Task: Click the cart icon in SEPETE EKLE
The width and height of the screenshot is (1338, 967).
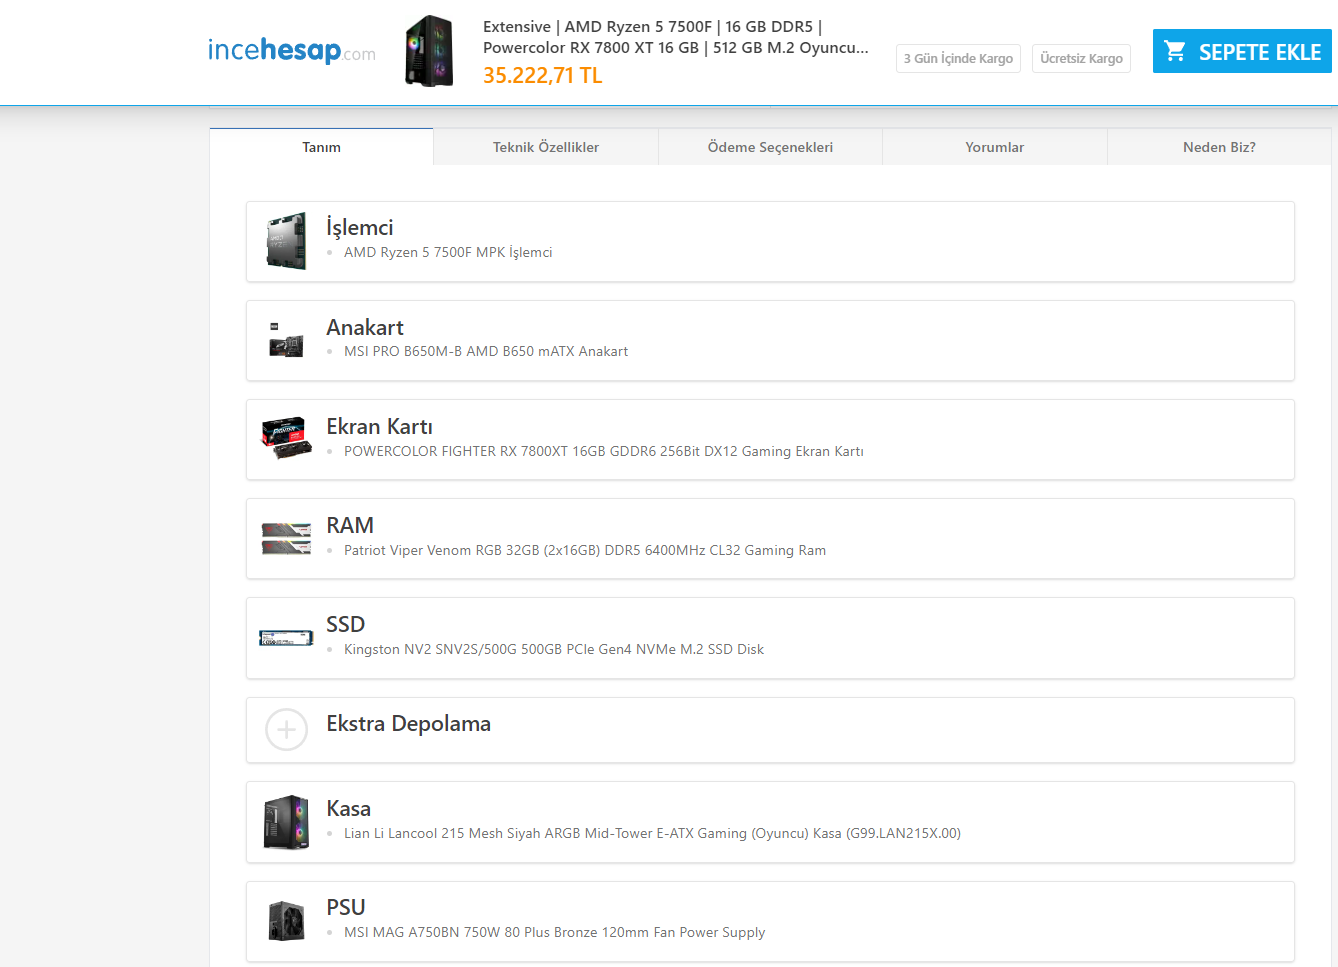Action: pos(1175,51)
